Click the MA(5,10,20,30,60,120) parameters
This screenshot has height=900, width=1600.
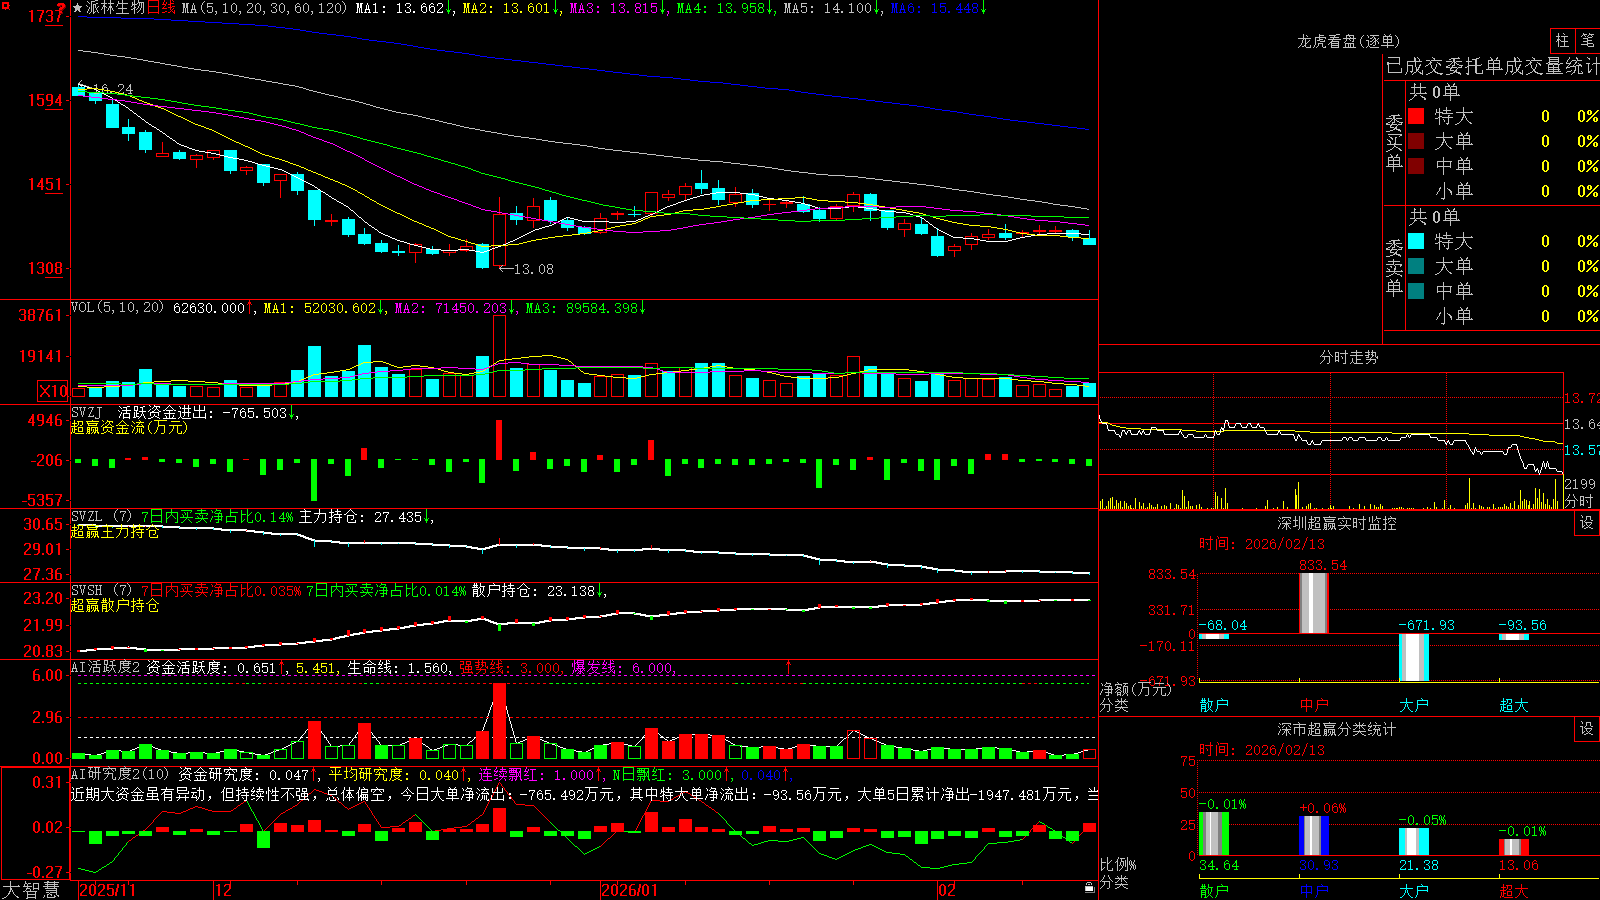(265, 8)
